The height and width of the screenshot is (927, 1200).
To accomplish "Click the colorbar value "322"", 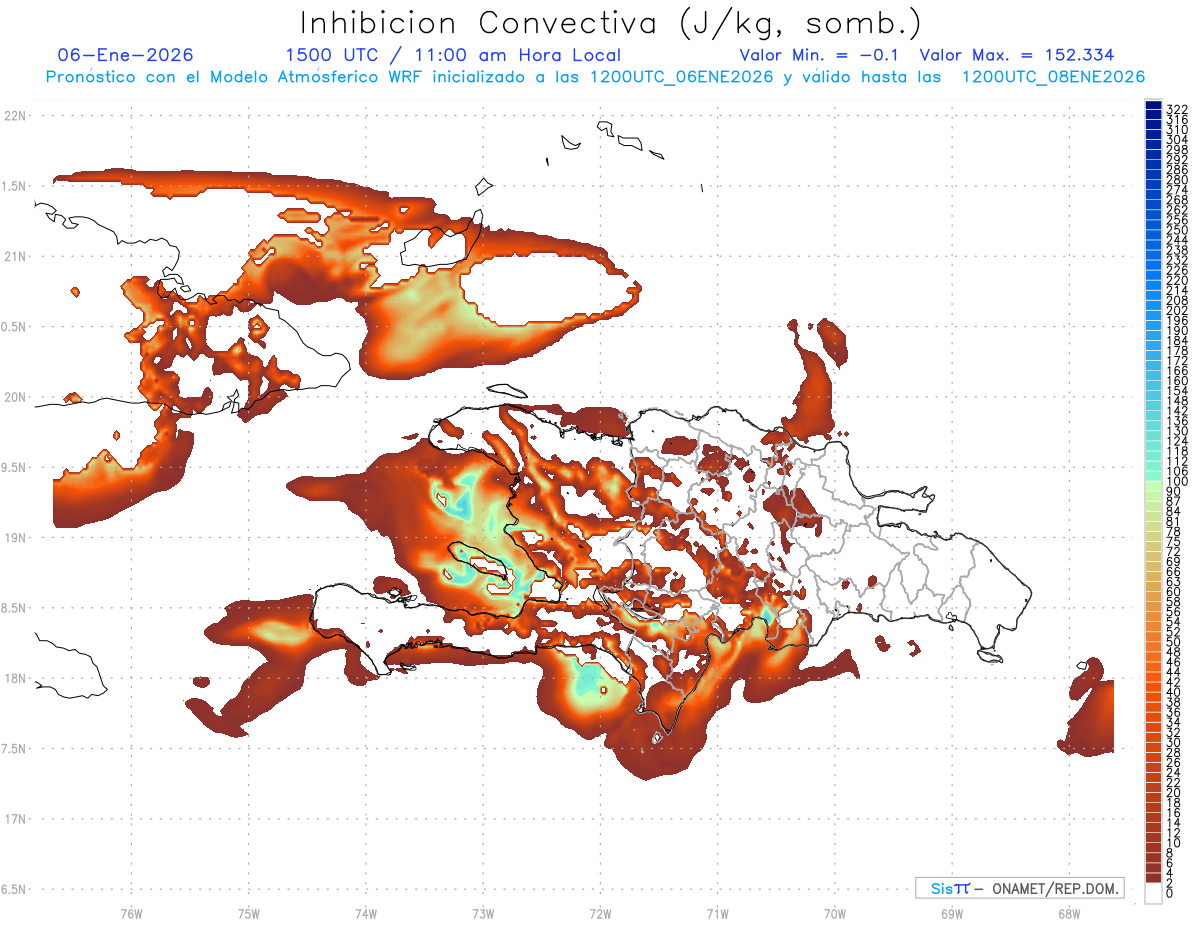I will 1177,109.
